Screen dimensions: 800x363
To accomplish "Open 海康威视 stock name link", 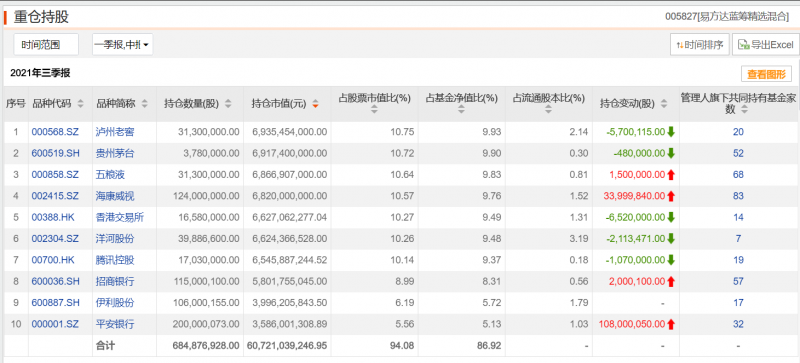I will [x=115, y=196].
